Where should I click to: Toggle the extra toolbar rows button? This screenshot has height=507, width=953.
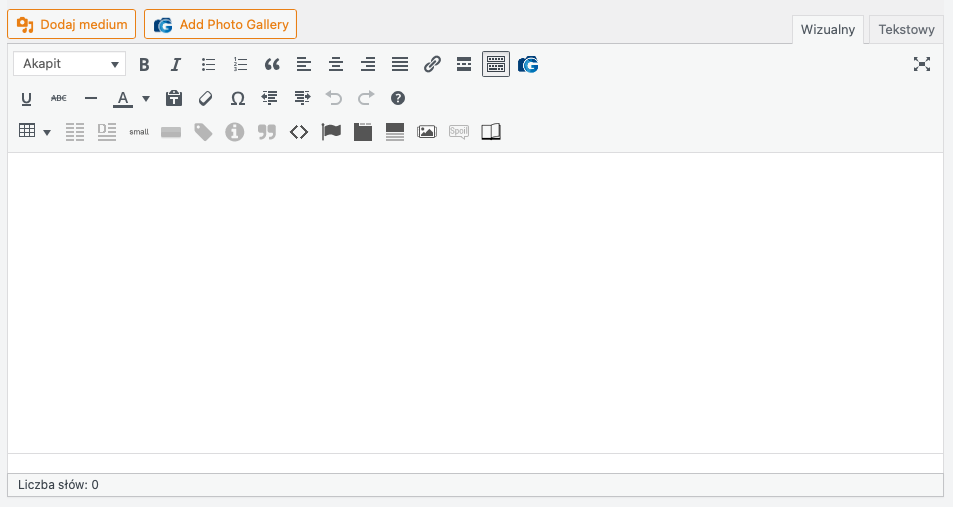pos(496,64)
